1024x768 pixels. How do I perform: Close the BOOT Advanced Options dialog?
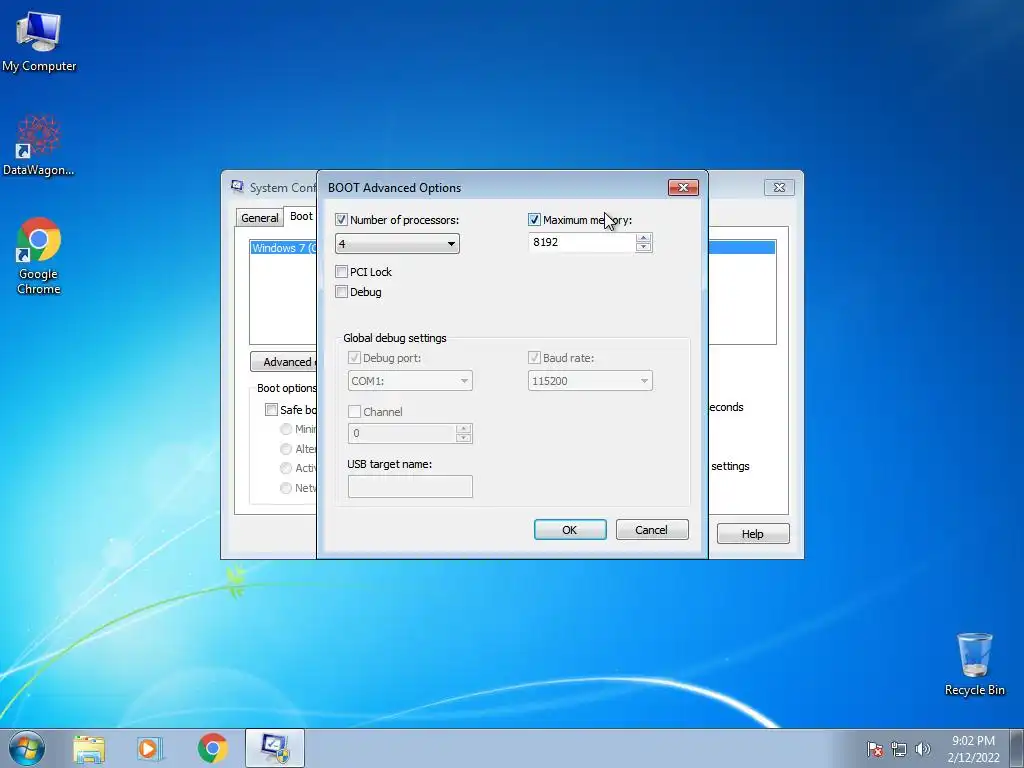point(683,187)
